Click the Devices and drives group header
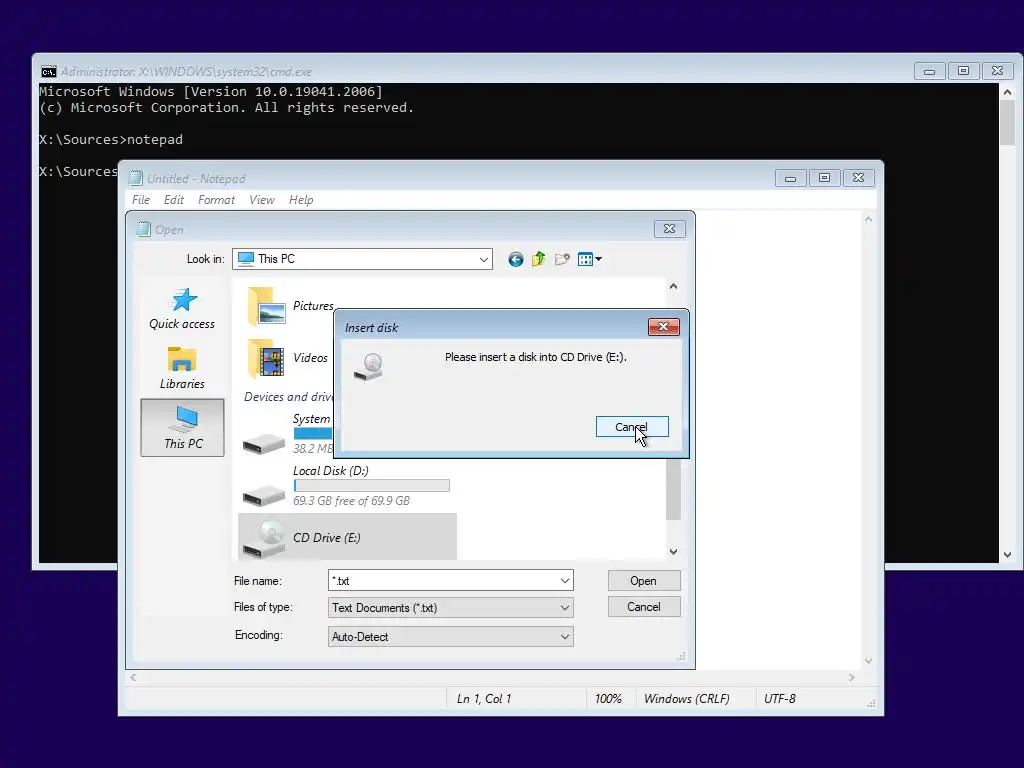 click(x=289, y=396)
